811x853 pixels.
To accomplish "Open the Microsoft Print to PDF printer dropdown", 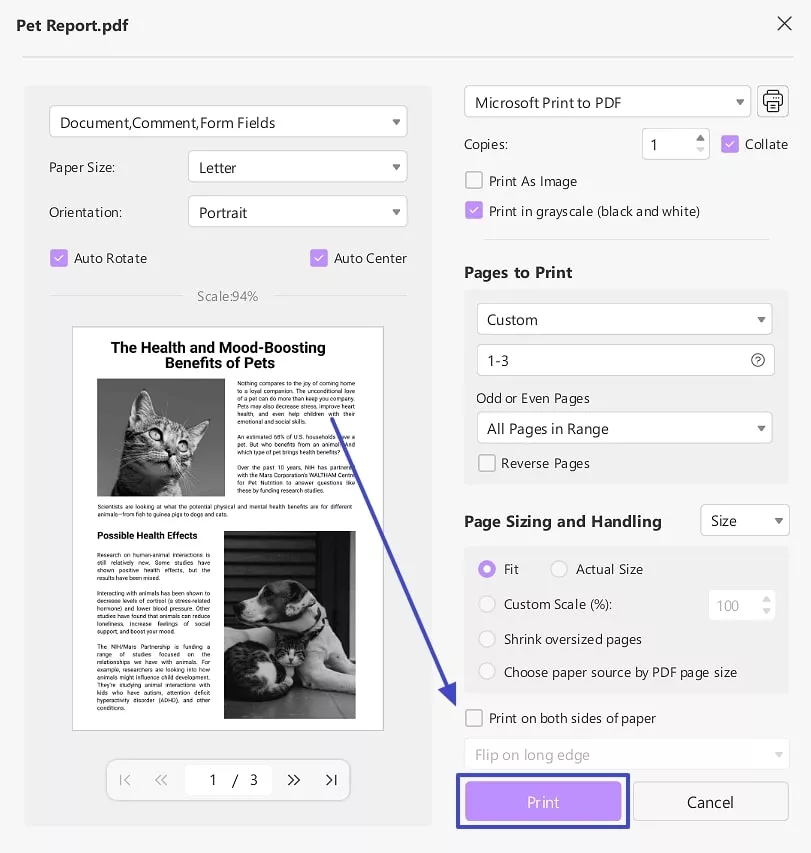I will 607,101.
